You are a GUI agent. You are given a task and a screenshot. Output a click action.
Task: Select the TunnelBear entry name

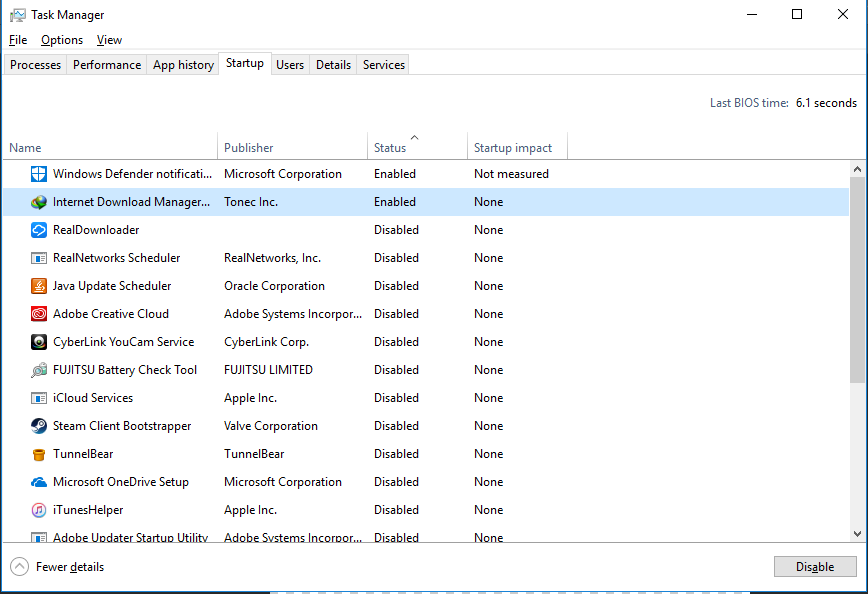pos(83,454)
